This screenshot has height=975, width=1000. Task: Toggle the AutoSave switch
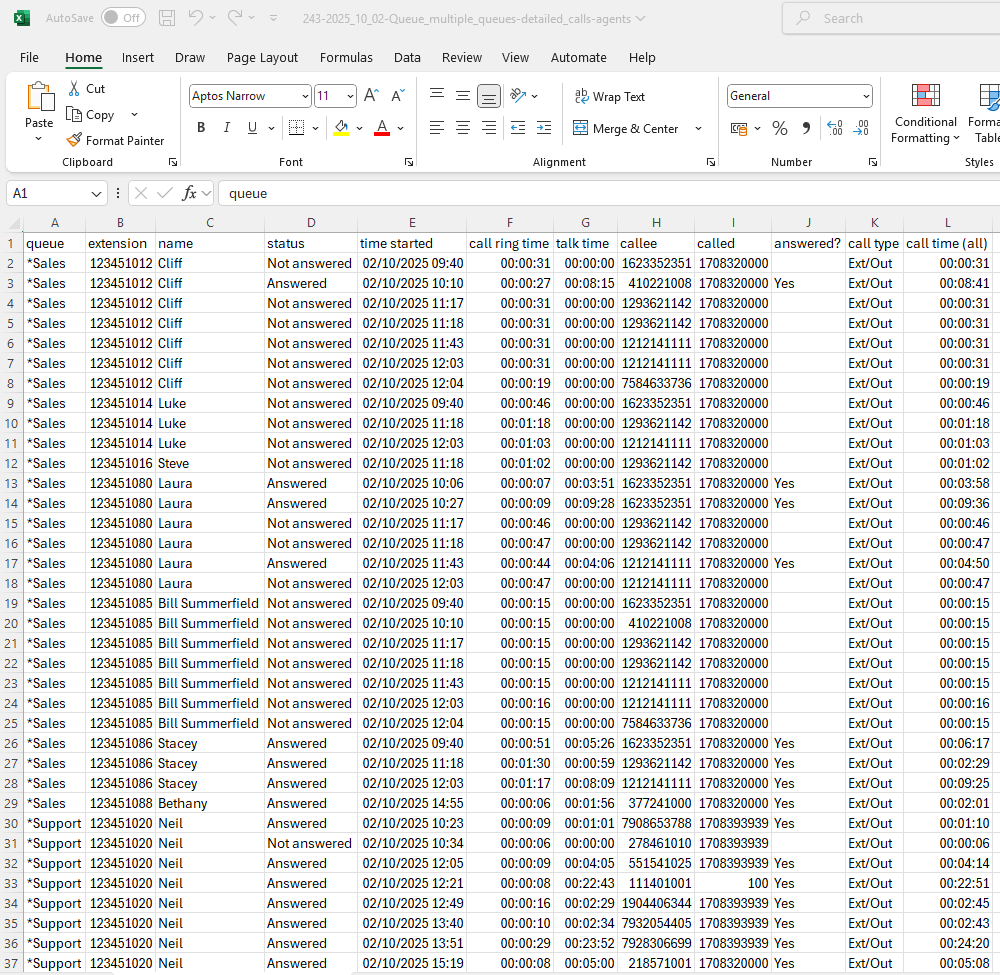(x=122, y=18)
